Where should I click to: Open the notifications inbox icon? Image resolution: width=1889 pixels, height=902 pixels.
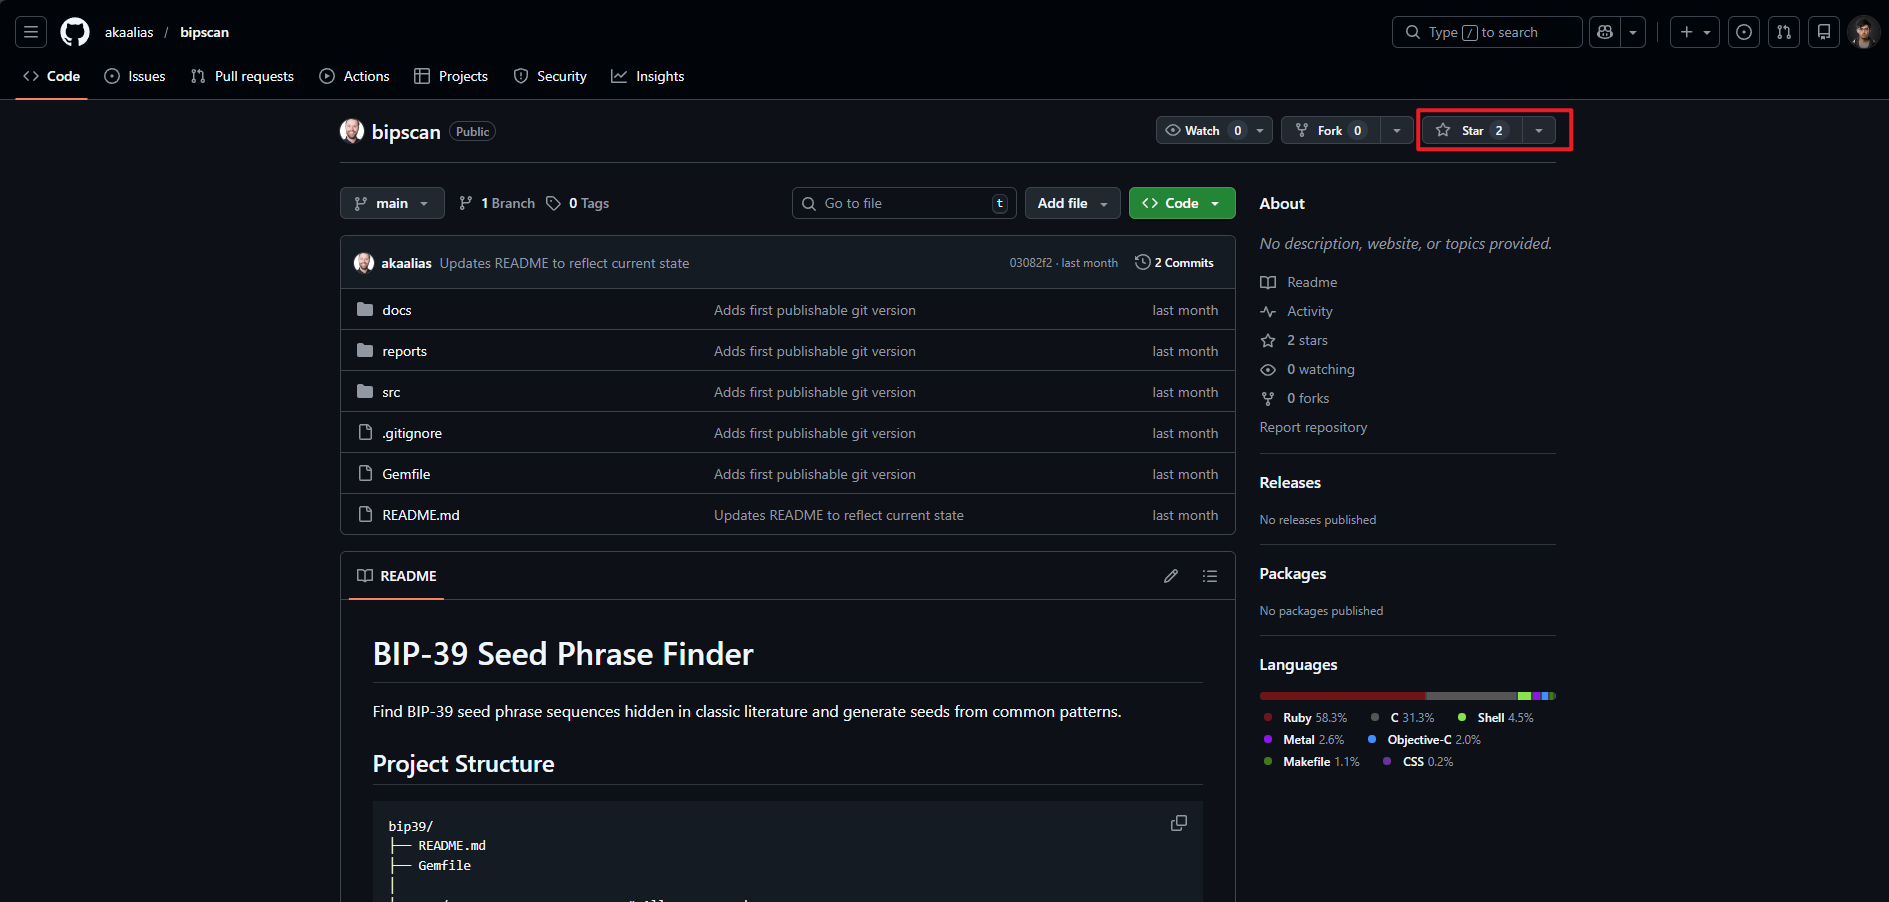(1824, 32)
